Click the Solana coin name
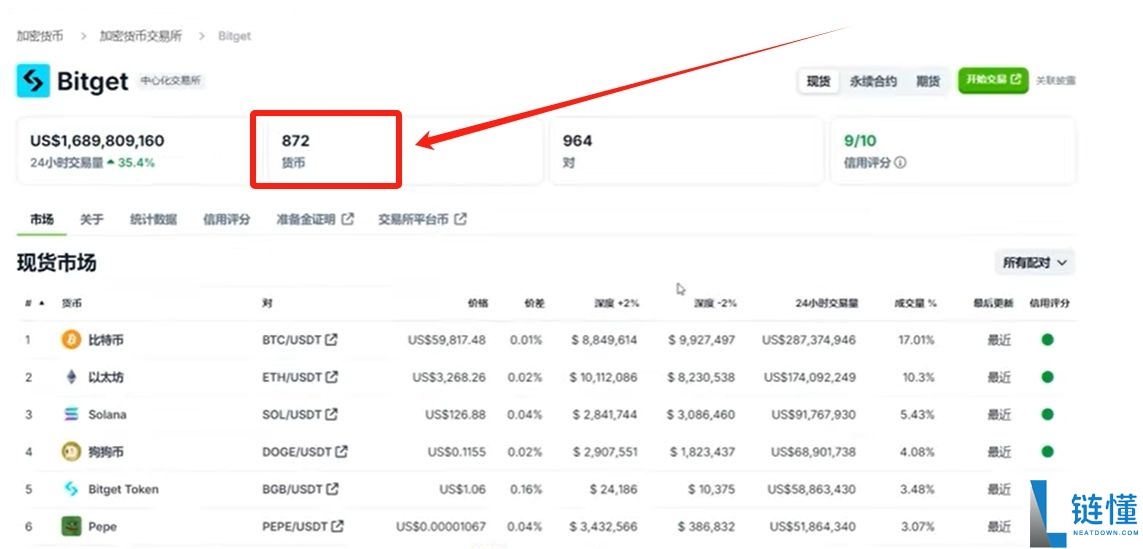The width and height of the screenshot is (1143, 549). click(107, 414)
